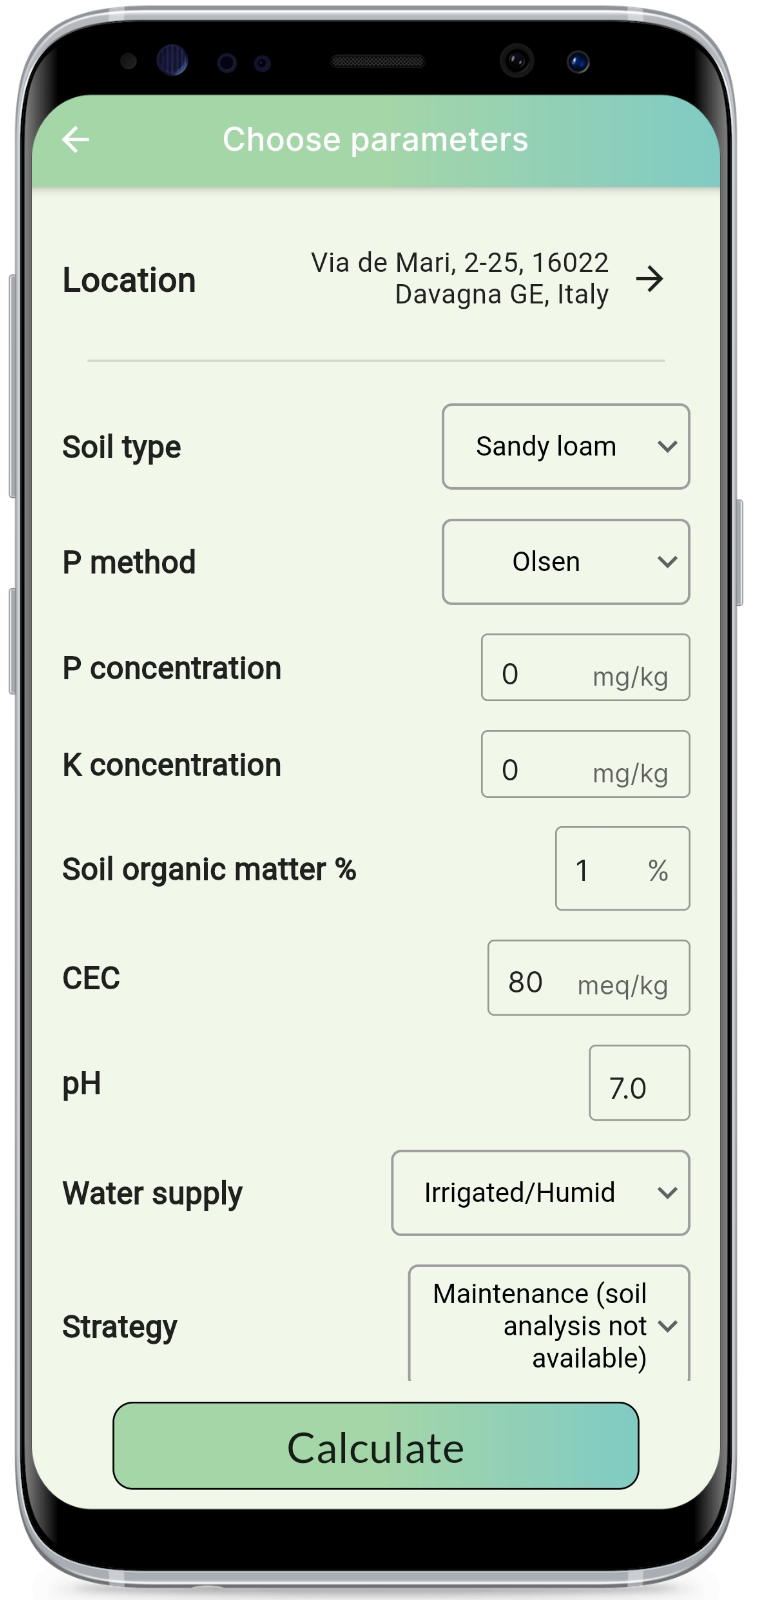This screenshot has width=758, height=1600.
Task: Tap the Choose parameters title
Action: [x=375, y=140]
